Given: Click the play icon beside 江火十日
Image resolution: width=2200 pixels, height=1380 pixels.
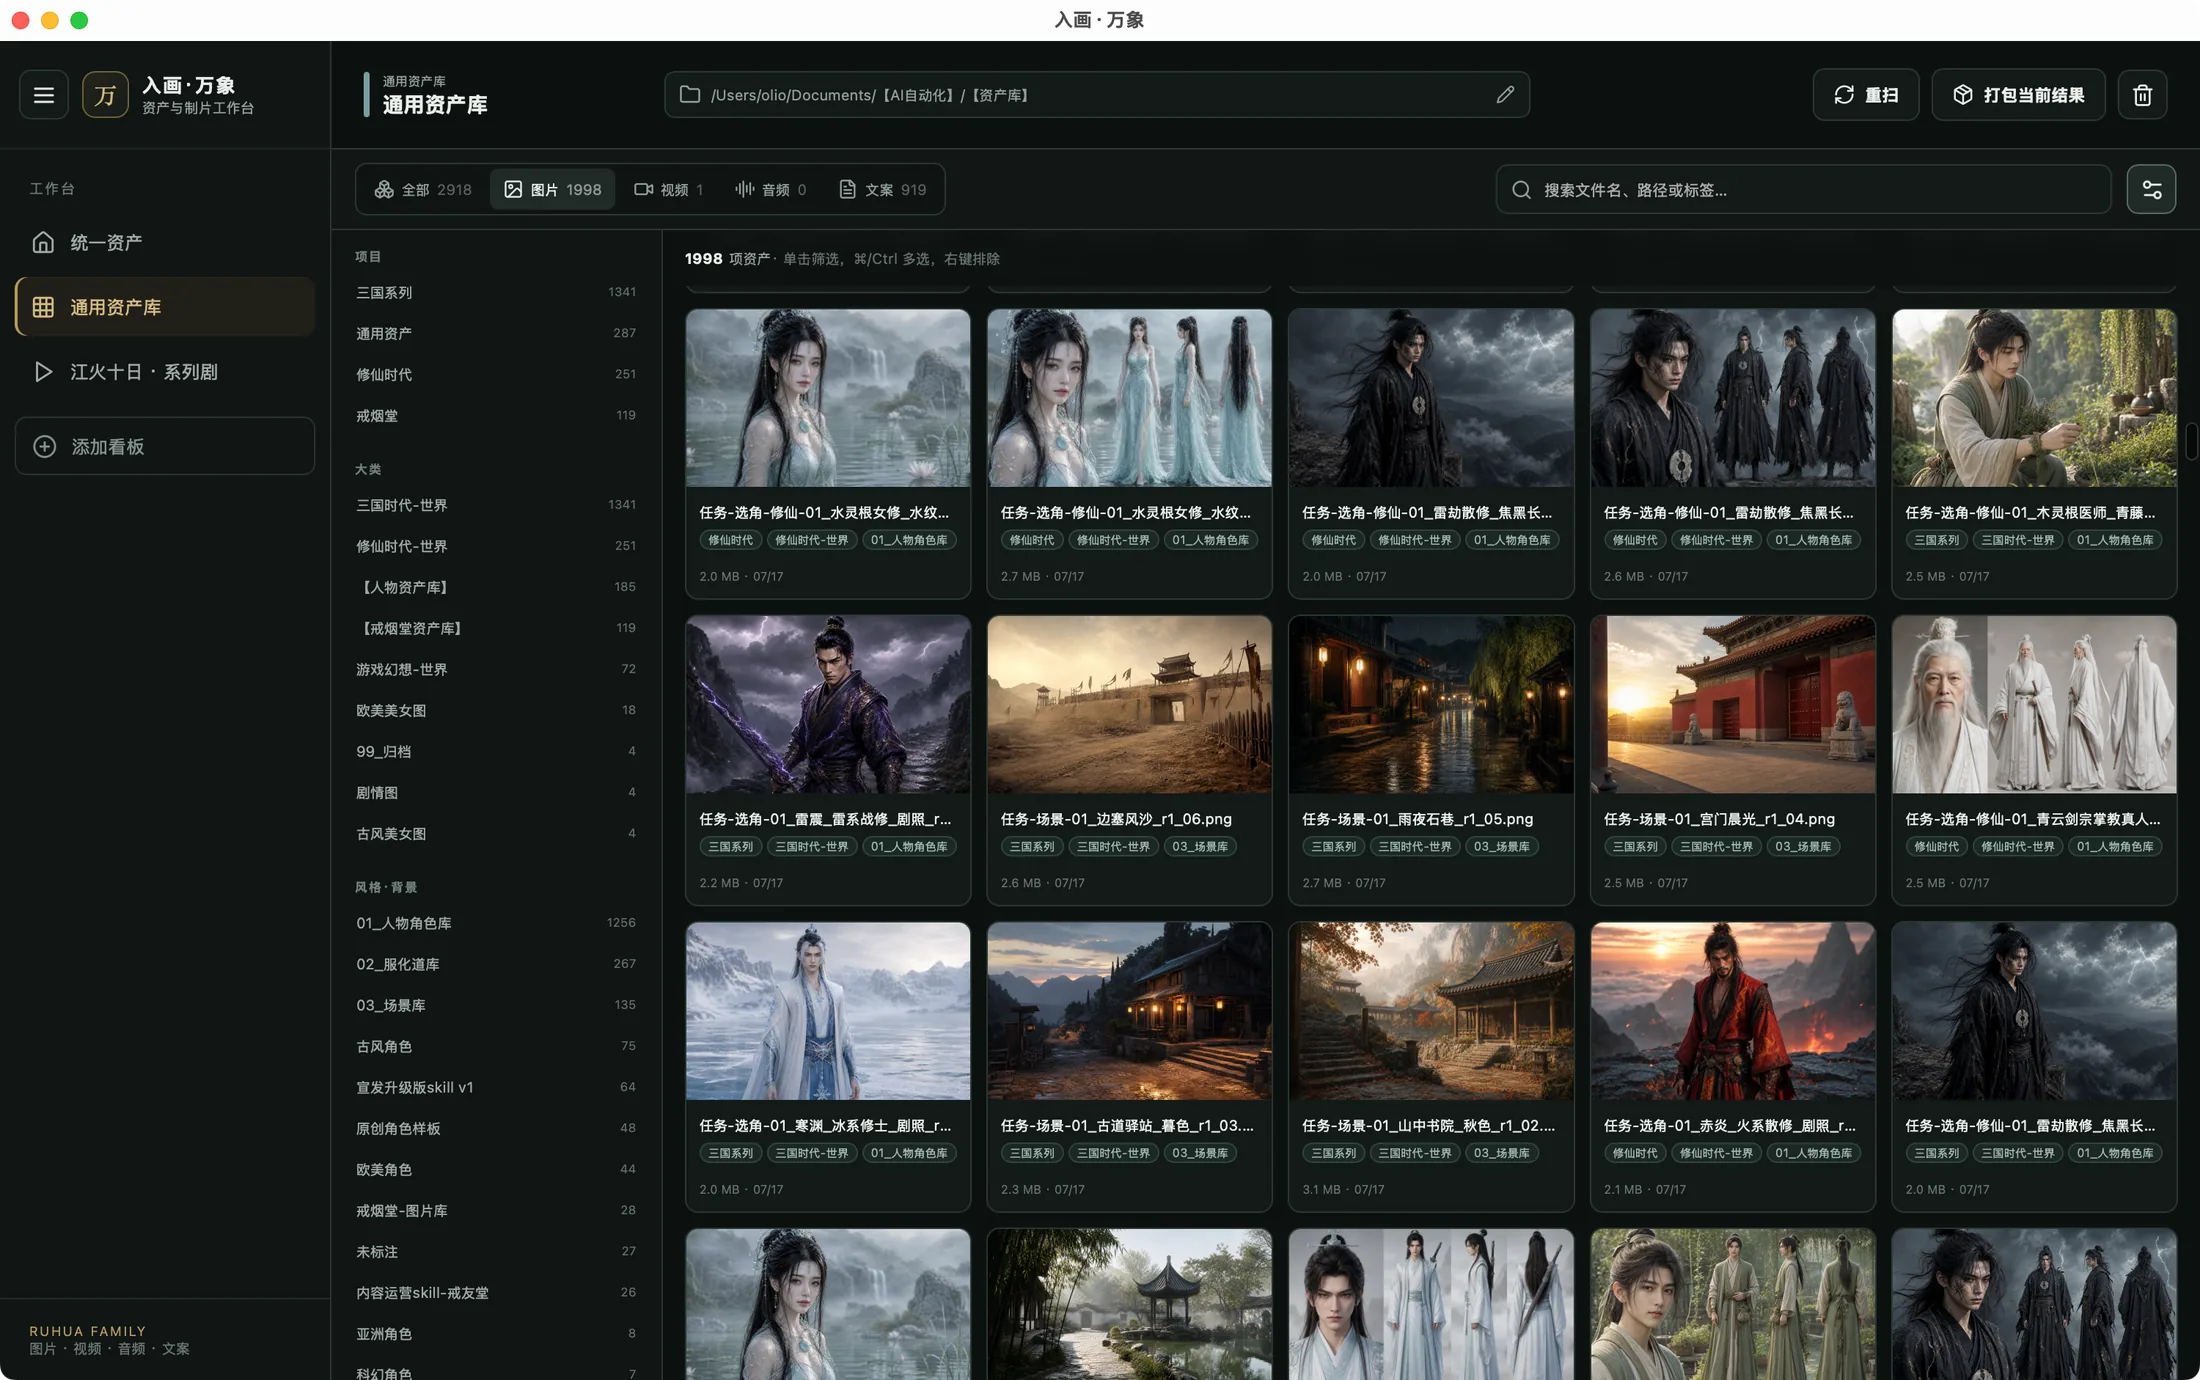Looking at the screenshot, I should pos(43,372).
